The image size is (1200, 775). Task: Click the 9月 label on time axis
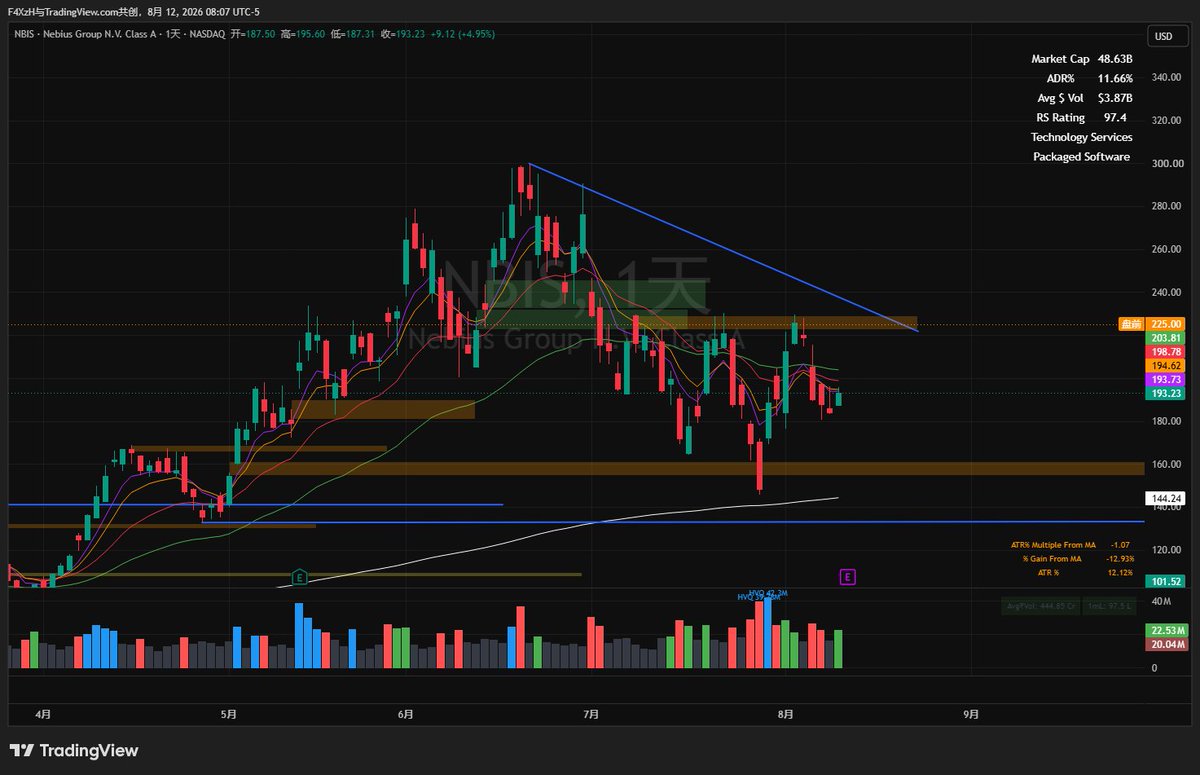coord(971,715)
